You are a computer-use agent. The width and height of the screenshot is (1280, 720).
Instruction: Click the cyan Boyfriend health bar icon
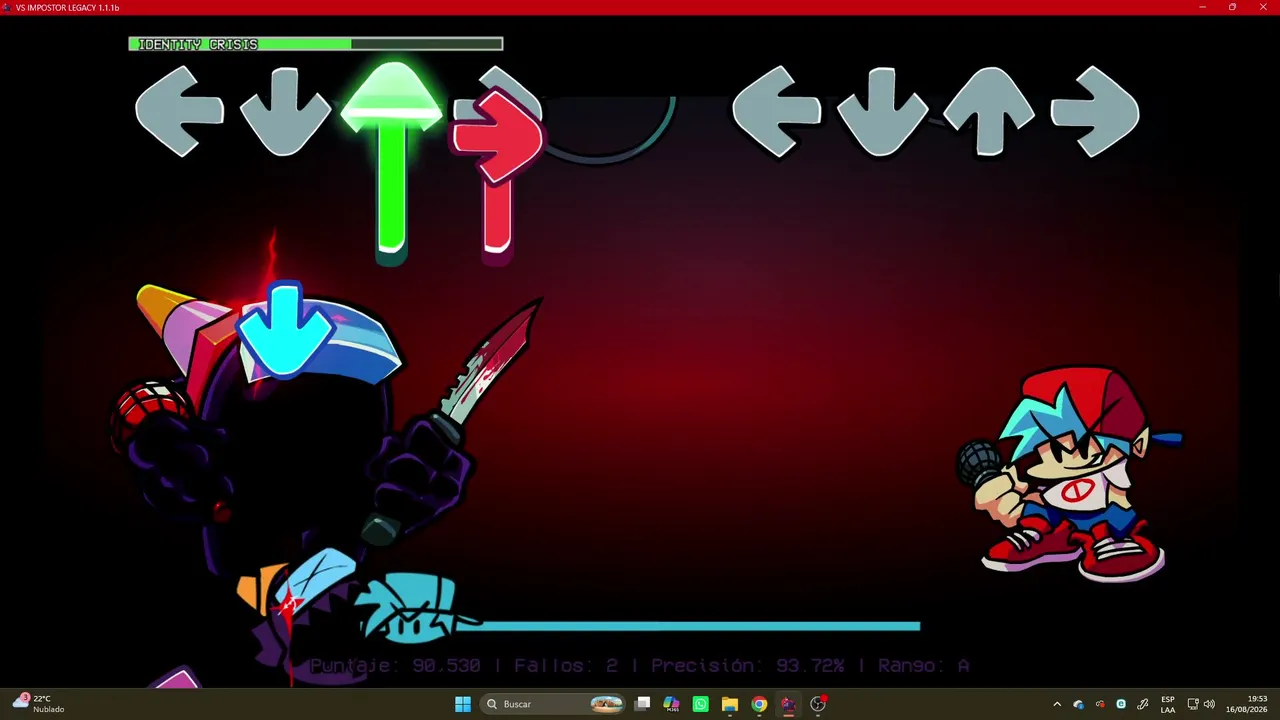pyautogui.click(x=410, y=609)
